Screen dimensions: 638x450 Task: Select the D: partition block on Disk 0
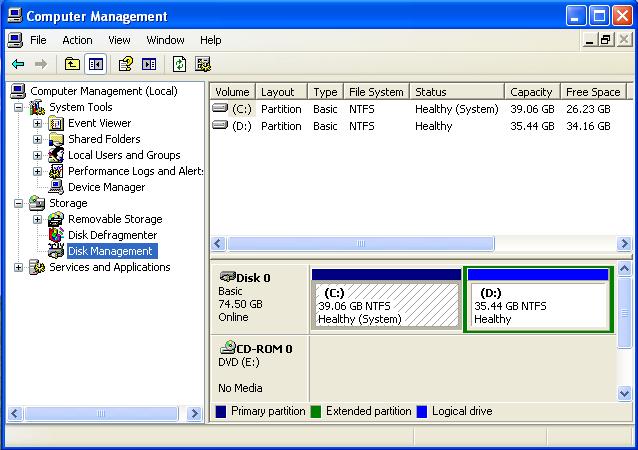click(538, 304)
